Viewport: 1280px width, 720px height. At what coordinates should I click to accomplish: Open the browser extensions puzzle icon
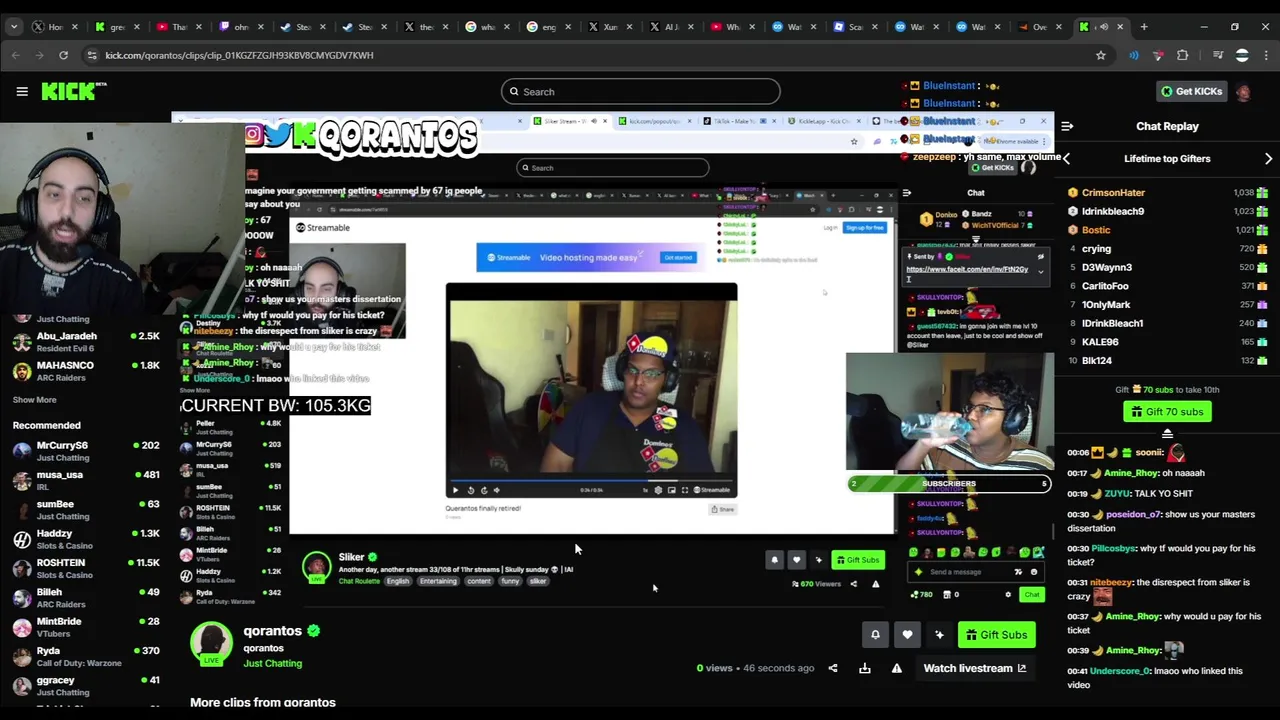pos(1183,55)
